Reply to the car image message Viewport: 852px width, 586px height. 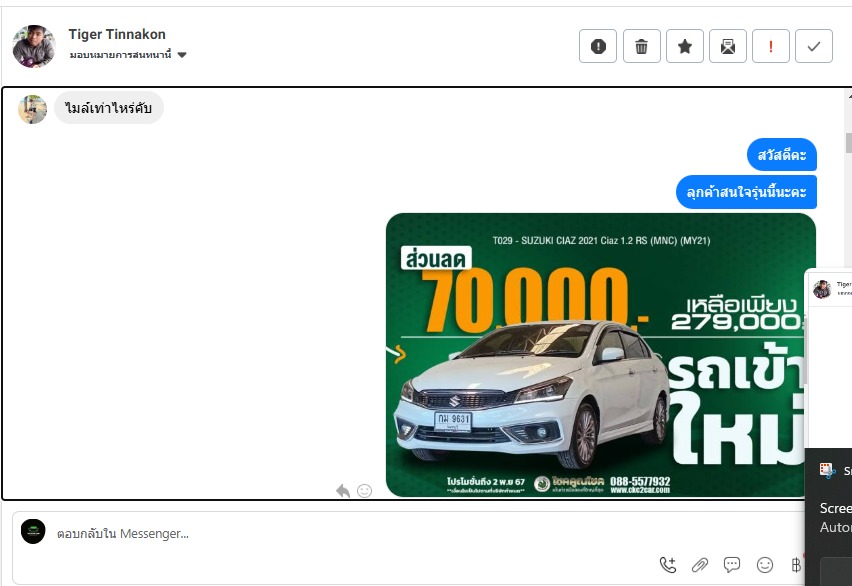(343, 491)
